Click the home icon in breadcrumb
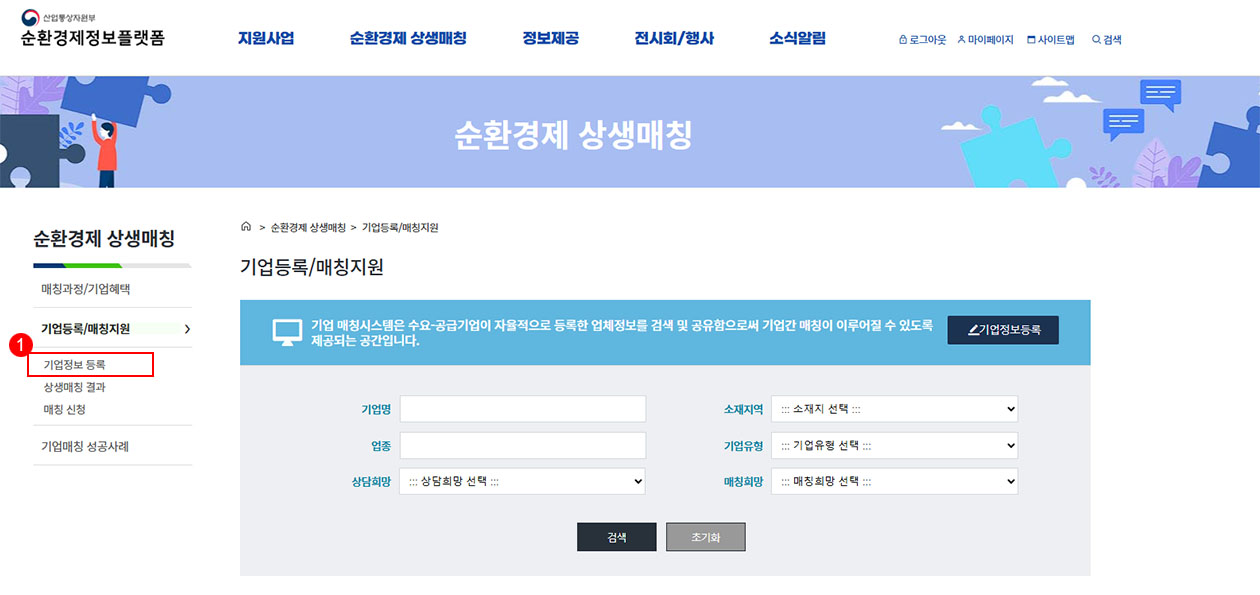Screen dimensions: 1260x595 coord(246,227)
